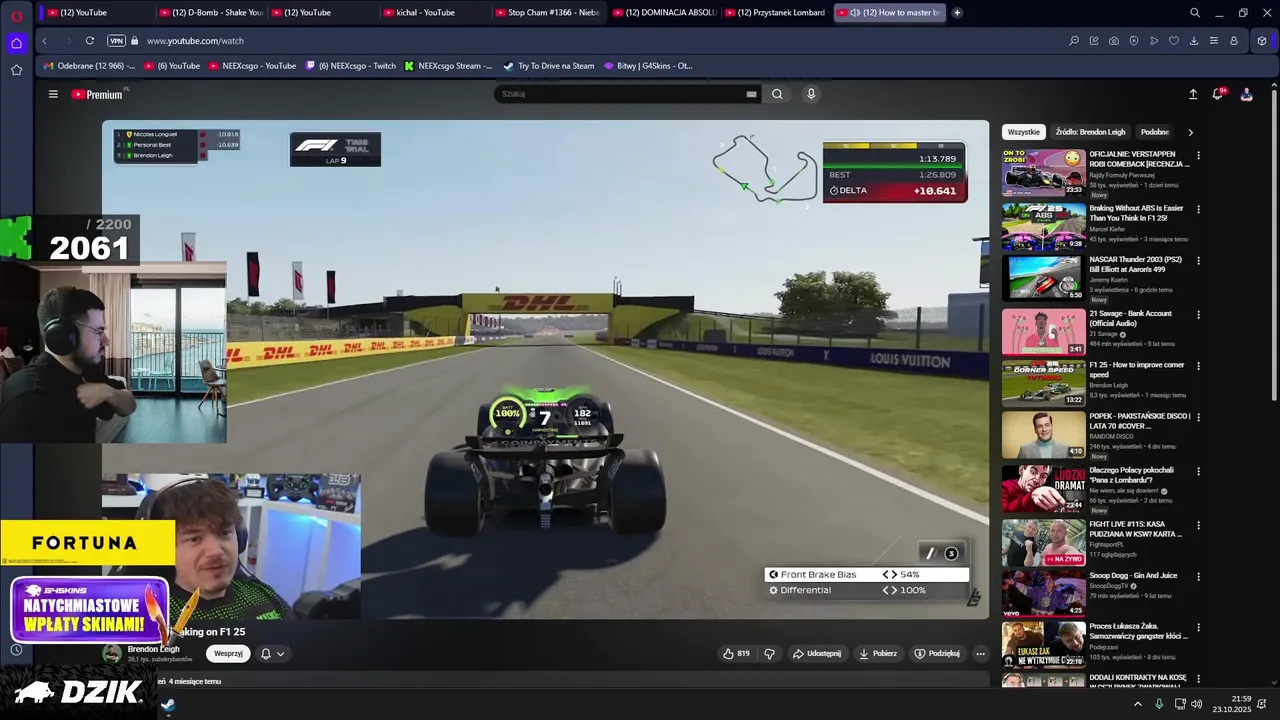Like the video with 819 likes

pos(737,653)
